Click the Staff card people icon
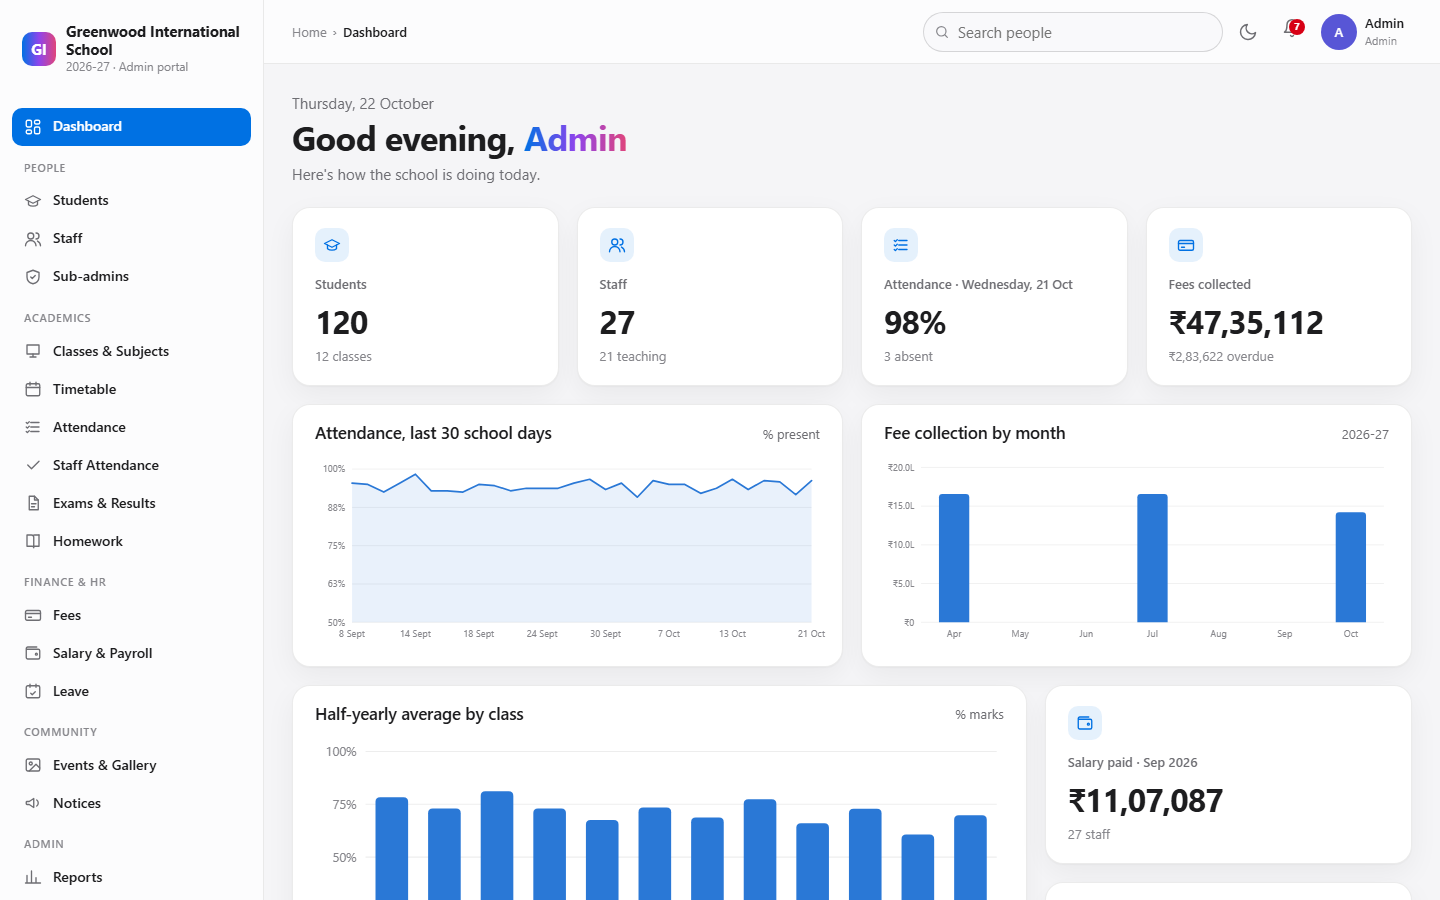The height and width of the screenshot is (900, 1440). [x=617, y=245]
